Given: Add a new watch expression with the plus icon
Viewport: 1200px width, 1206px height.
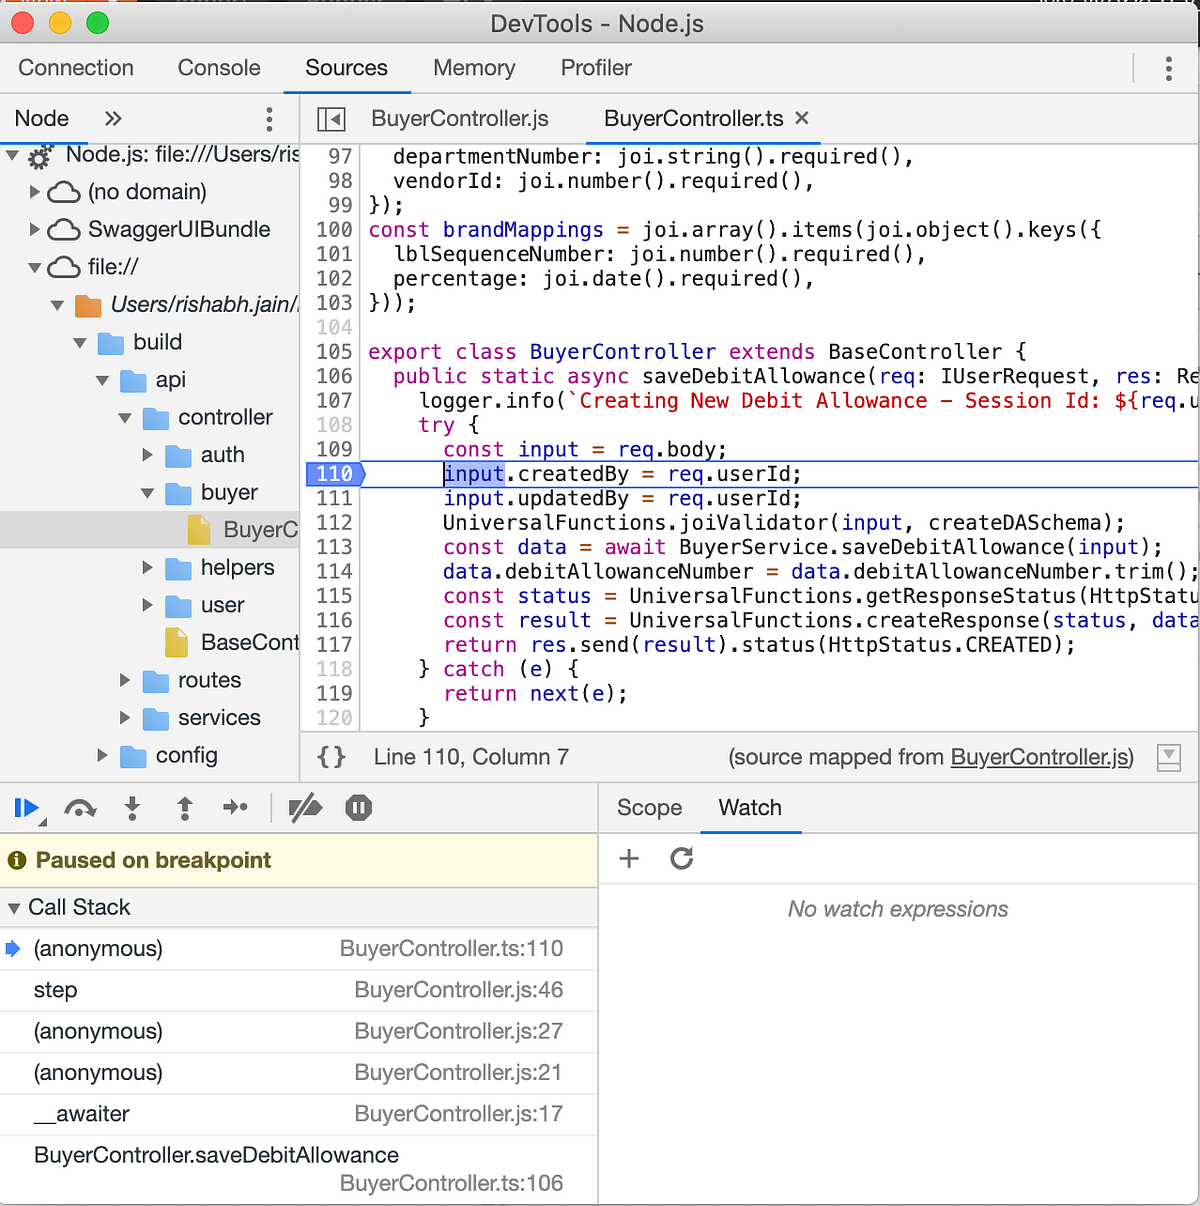Looking at the screenshot, I should click(x=629, y=858).
